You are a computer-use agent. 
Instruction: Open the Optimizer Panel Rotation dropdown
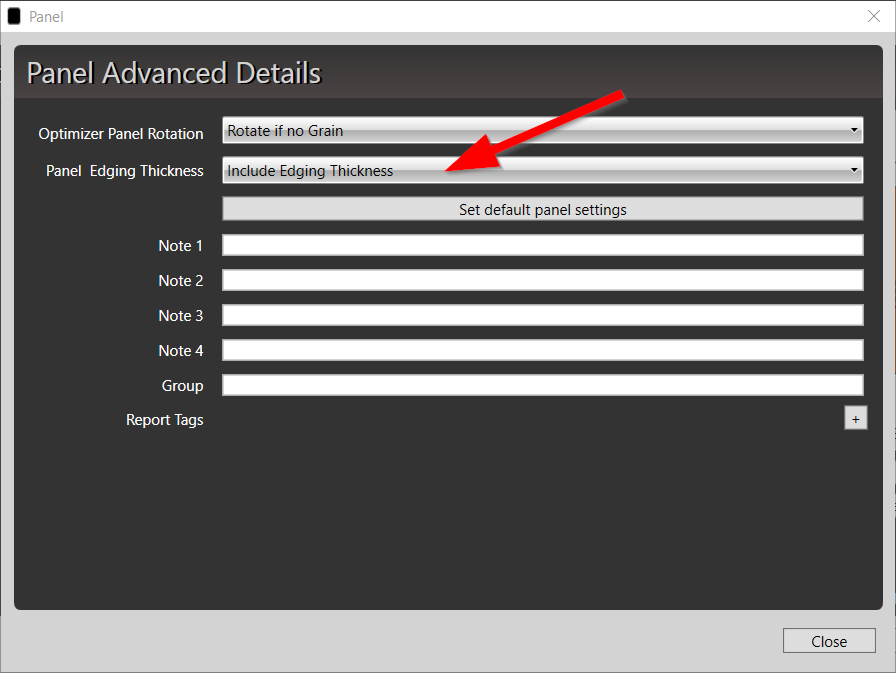point(542,130)
